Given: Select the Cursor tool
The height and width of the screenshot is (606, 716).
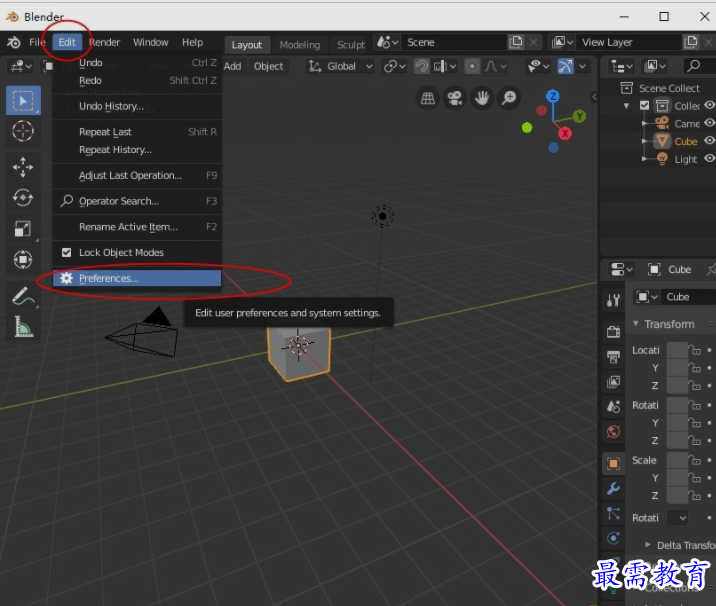Looking at the screenshot, I should click(23, 131).
